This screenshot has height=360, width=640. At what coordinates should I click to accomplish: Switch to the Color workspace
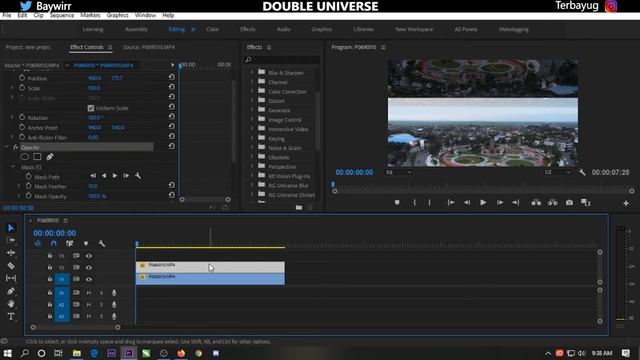pos(212,29)
